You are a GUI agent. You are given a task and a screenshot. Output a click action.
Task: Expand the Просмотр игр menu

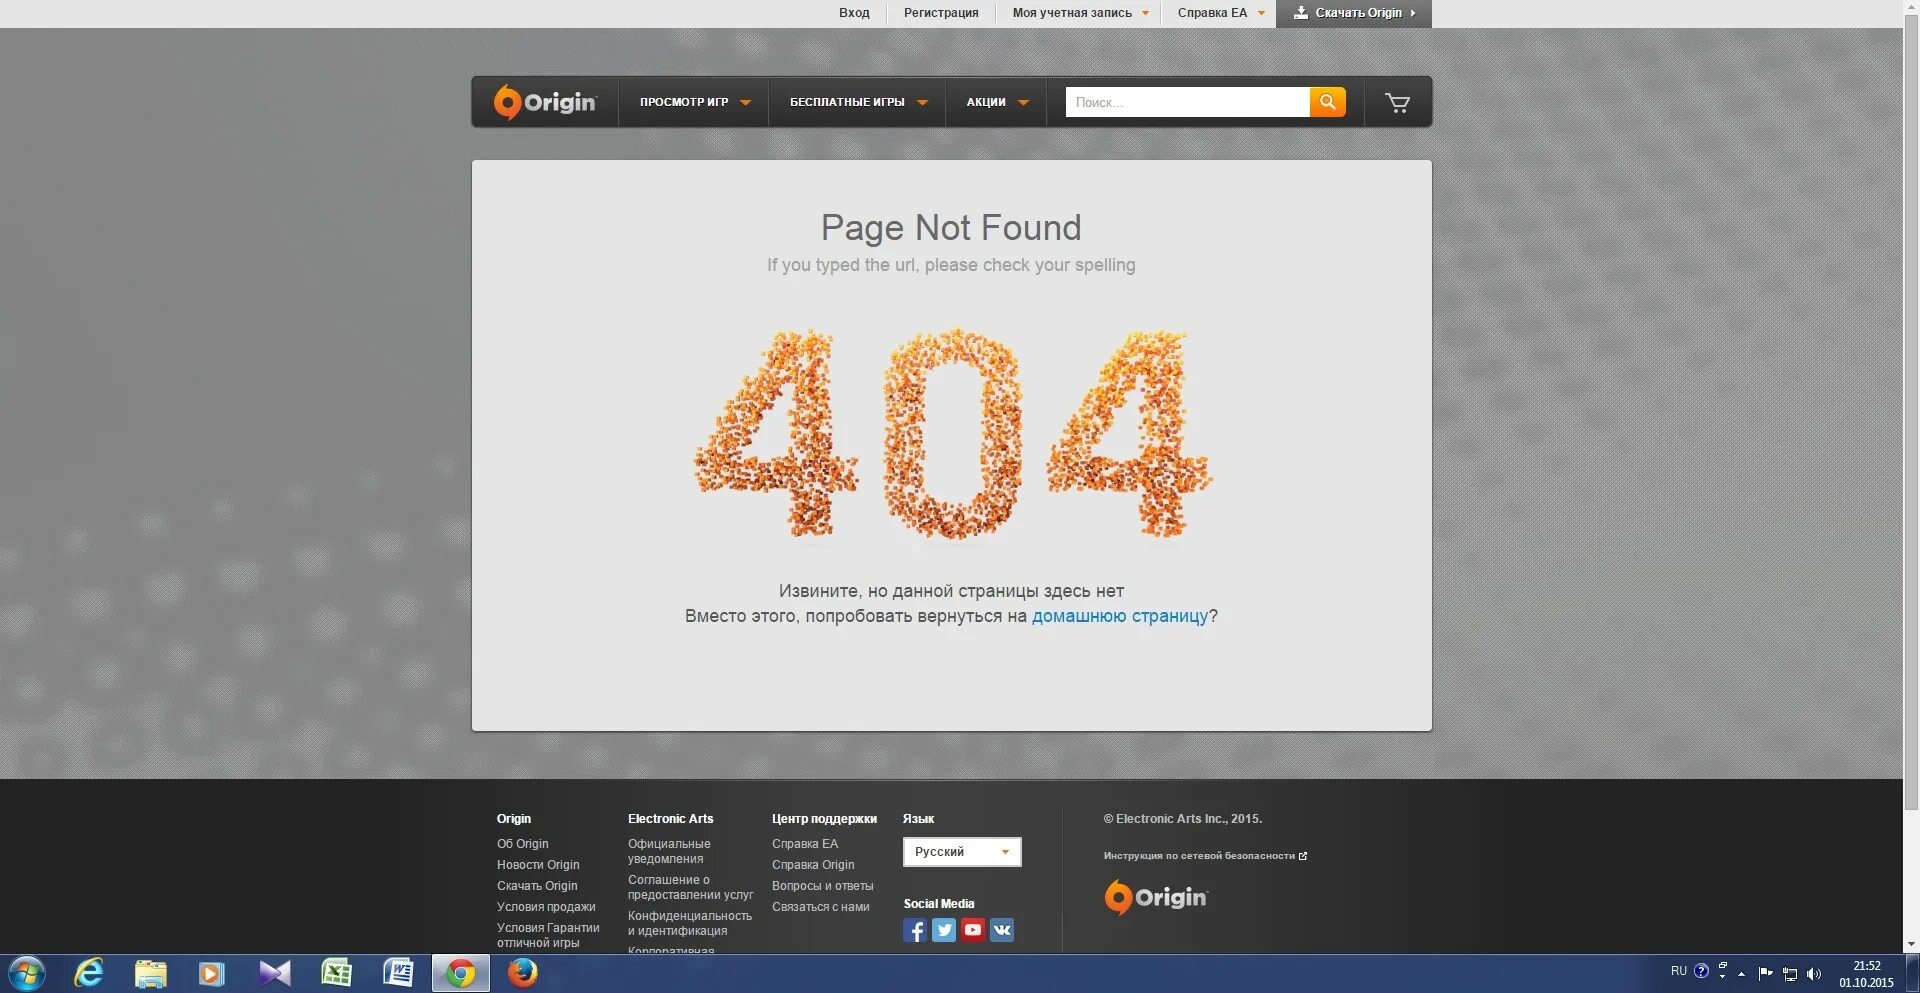tap(695, 102)
